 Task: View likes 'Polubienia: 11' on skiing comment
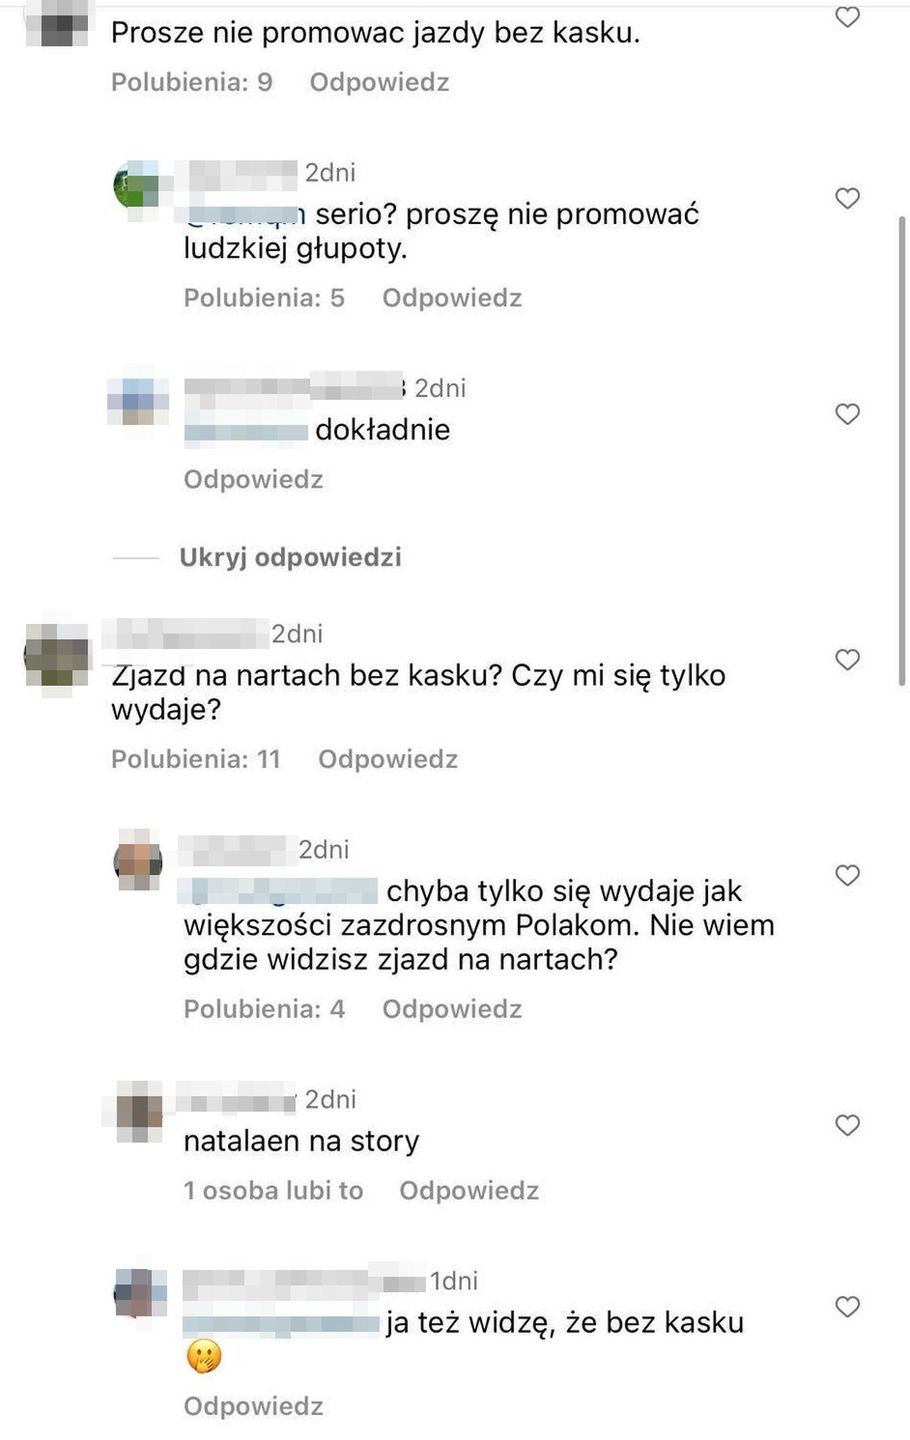point(196,760)
